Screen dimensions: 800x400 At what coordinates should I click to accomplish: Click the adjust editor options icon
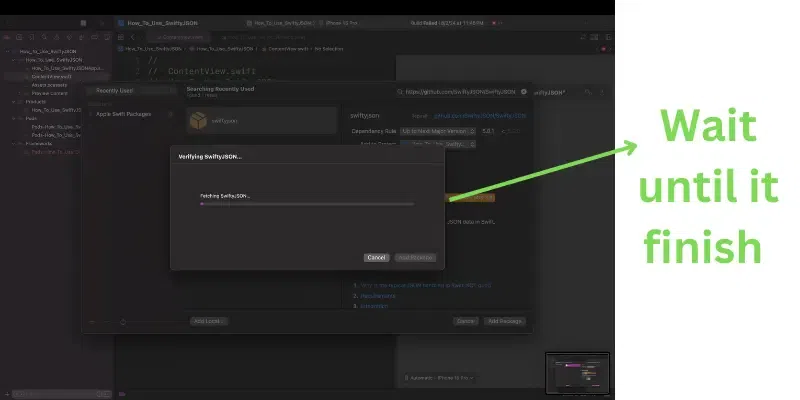[x=594, y=37]
